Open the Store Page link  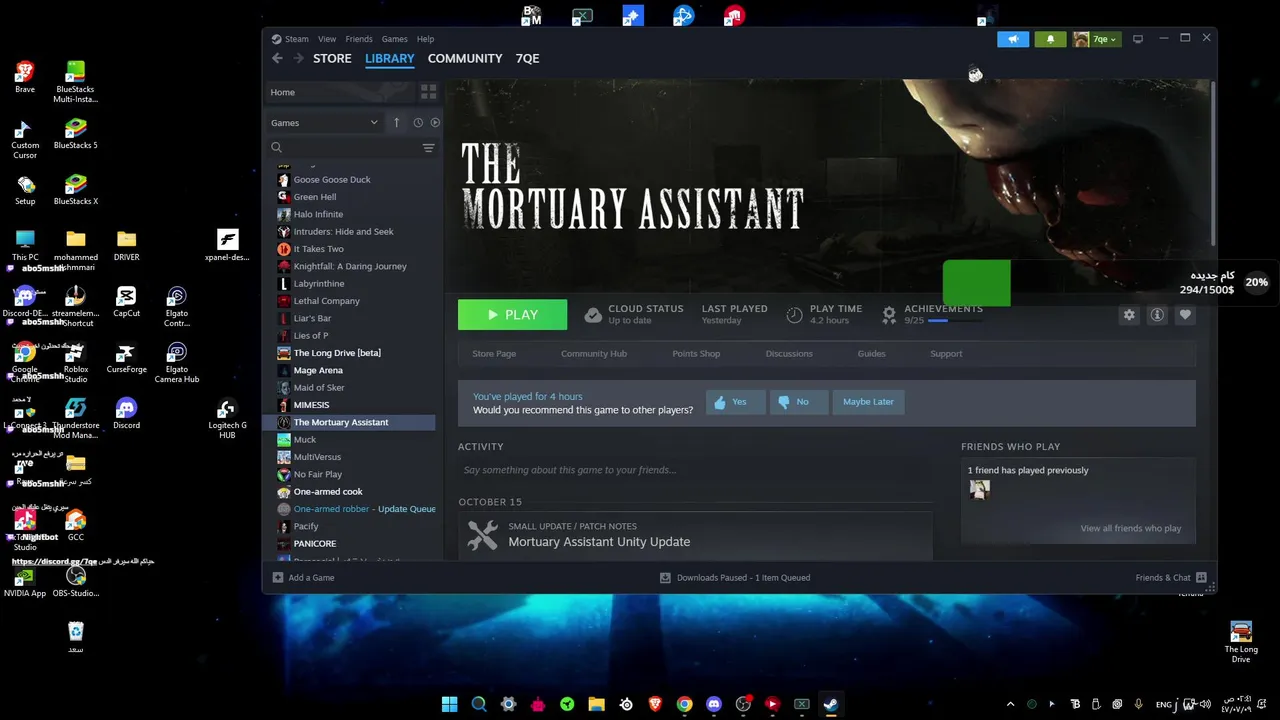(x=494, y=354)
